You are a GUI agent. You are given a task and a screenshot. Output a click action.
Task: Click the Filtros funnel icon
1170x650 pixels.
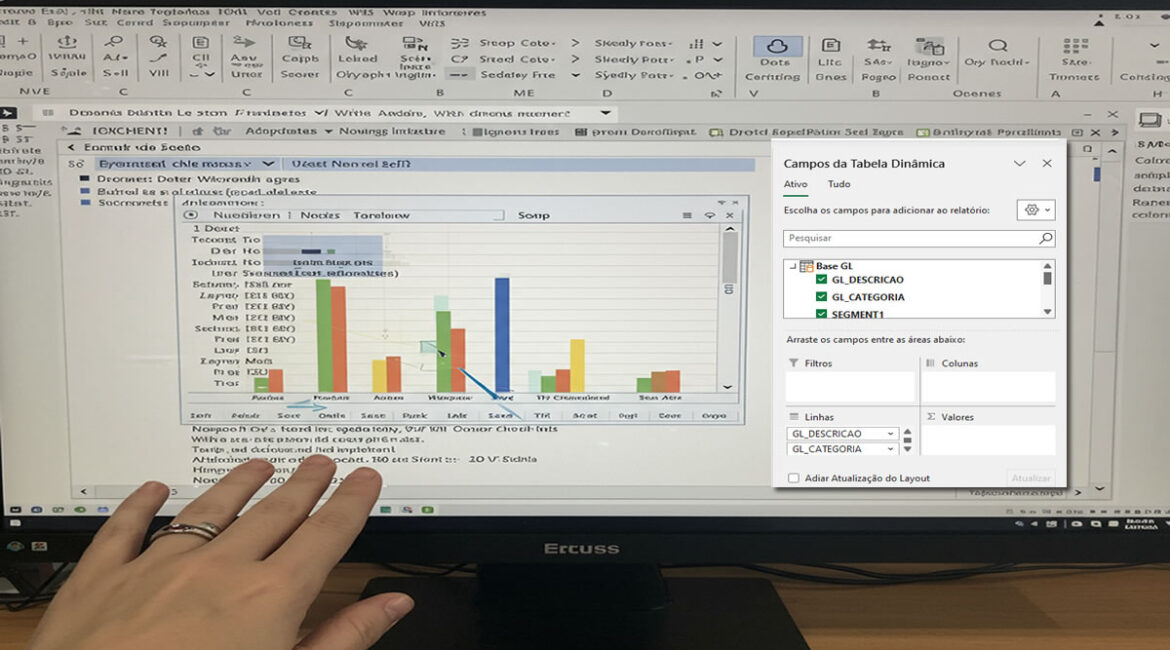[x=794, y=363]
